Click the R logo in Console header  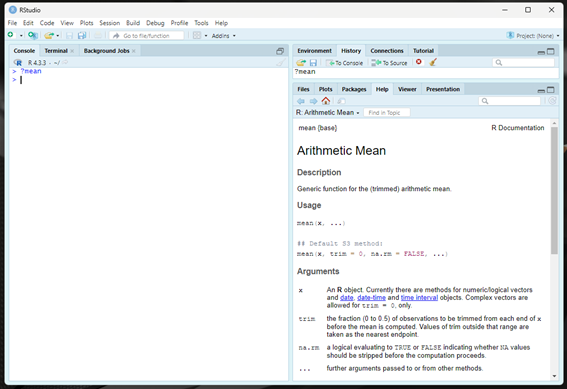[x=18, y=63]
